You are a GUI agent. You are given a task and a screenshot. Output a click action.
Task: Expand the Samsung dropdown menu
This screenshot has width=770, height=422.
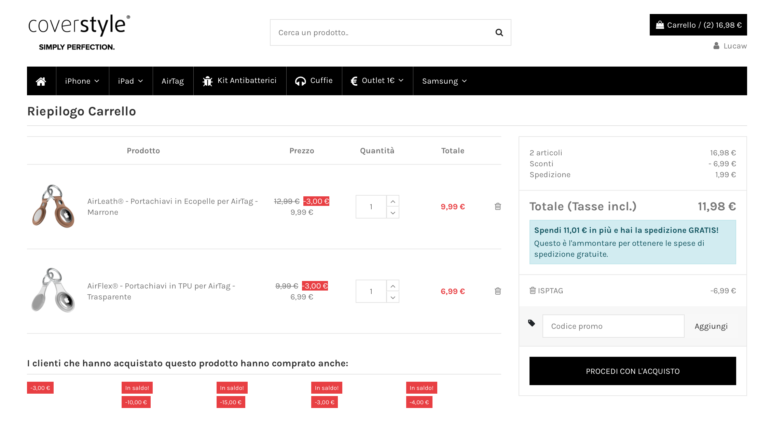(444, 81)
